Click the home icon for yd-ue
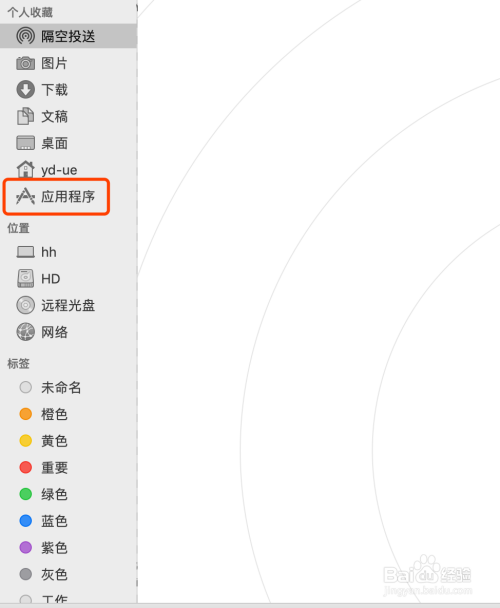 tap(26, 169)
